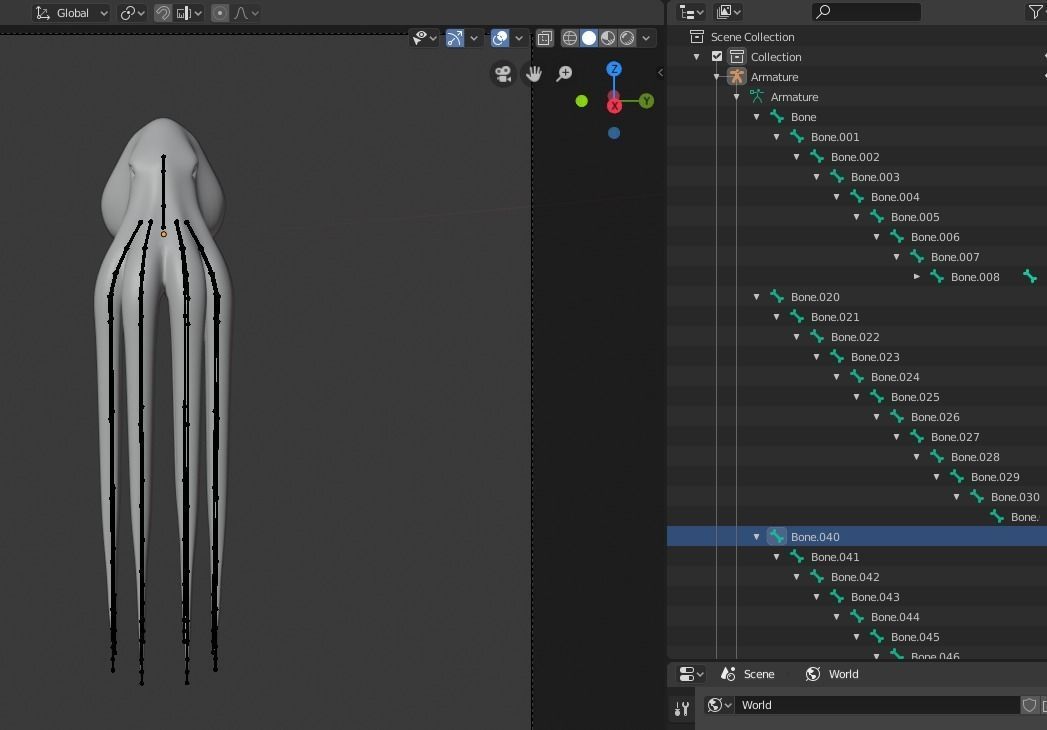The height and width of the screenshot is (730, 1047).
Task: Select Bone.029 in the Outliner
Action: tap(995, 478)
